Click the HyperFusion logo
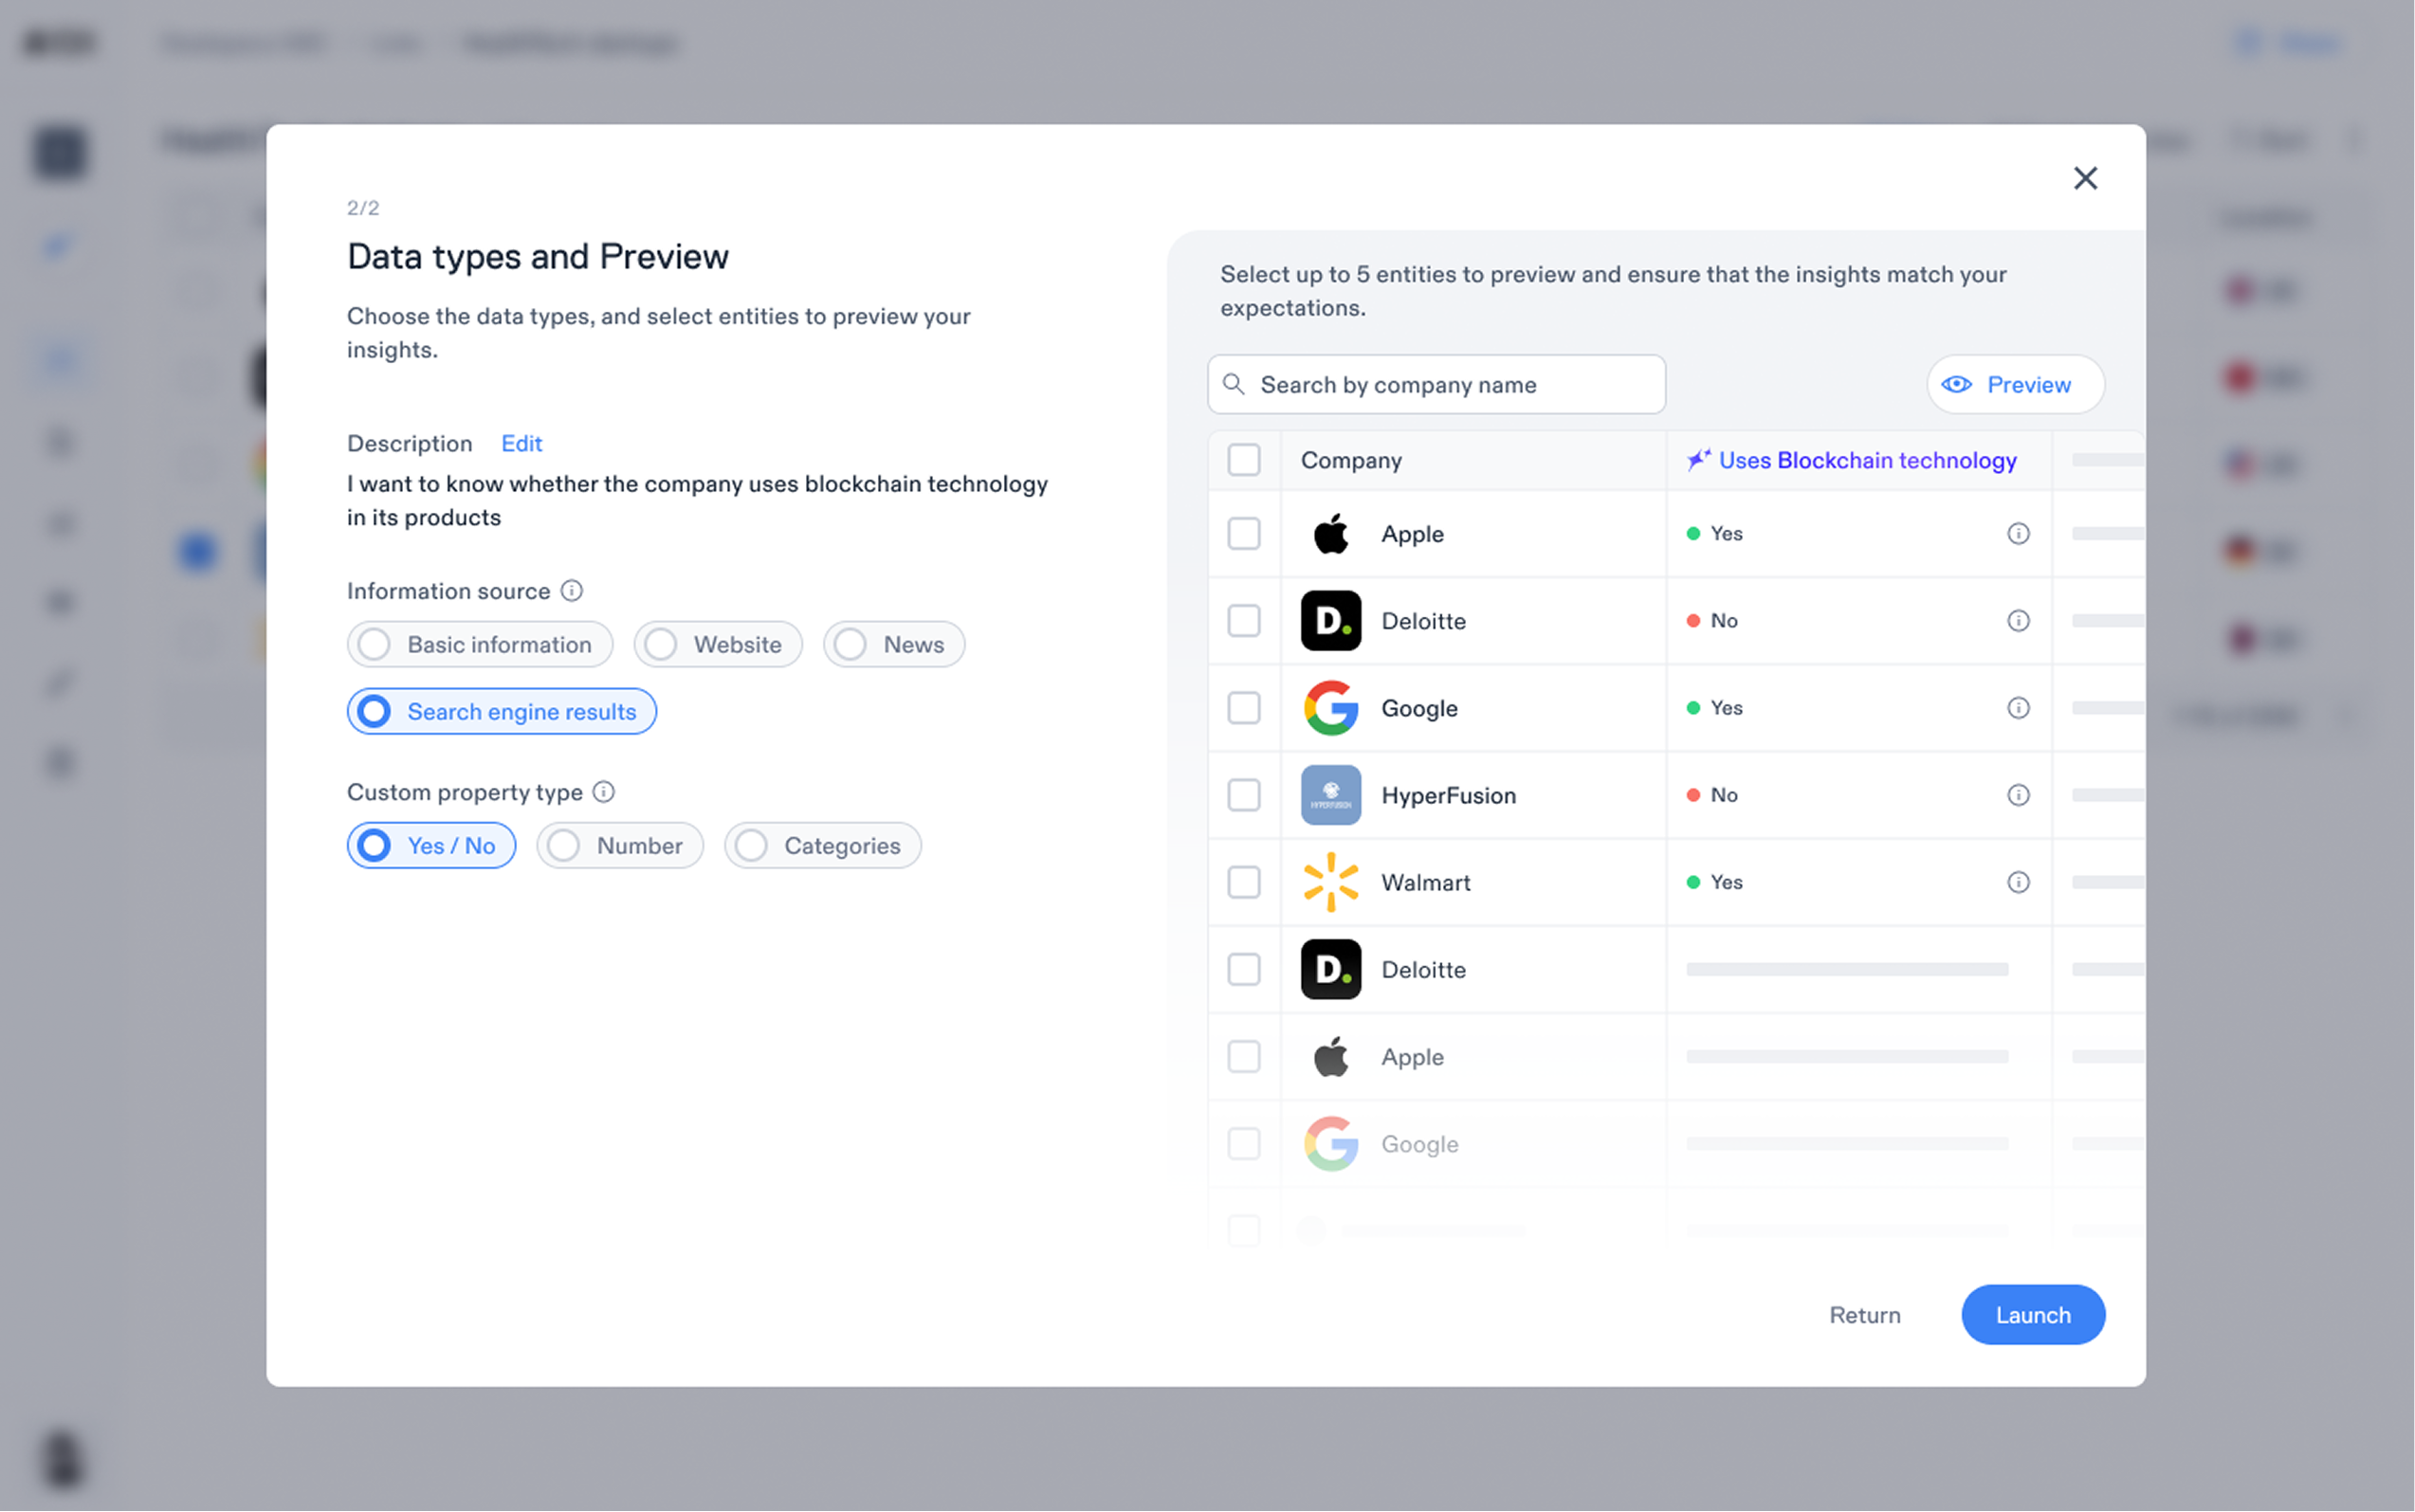This screenshot has width=2415, height=1512. tap(1330, 795)
